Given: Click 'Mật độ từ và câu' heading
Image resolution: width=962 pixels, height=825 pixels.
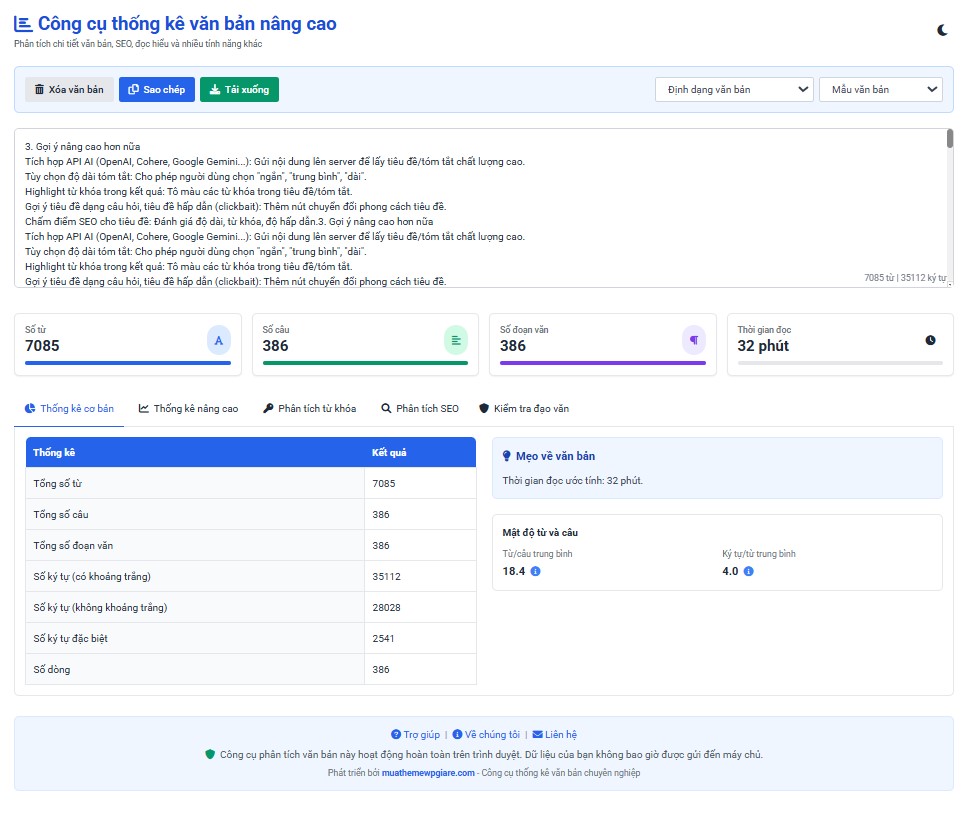Looking at the screenshot, I should pyautogui.click(x=540, y=532).
